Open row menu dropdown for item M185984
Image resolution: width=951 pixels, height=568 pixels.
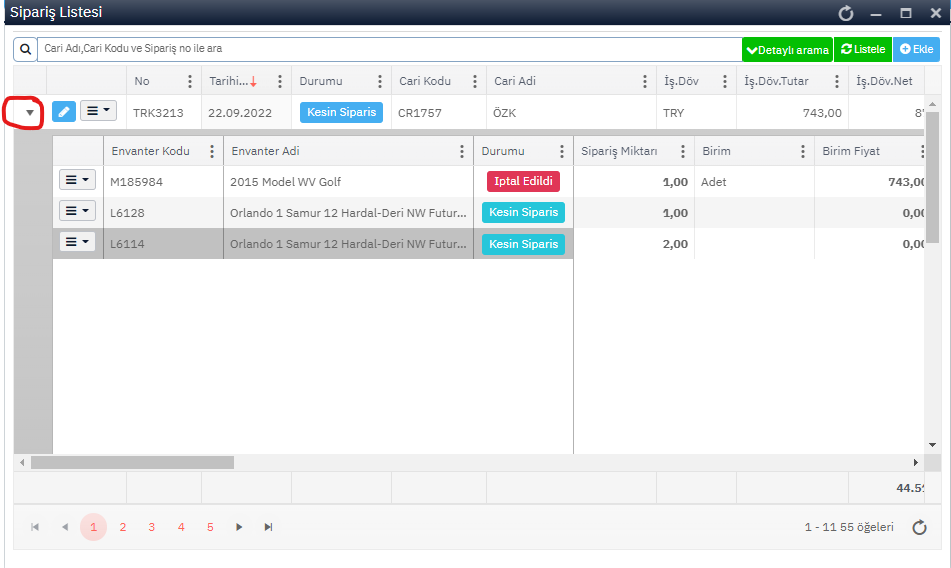(77, 181)
